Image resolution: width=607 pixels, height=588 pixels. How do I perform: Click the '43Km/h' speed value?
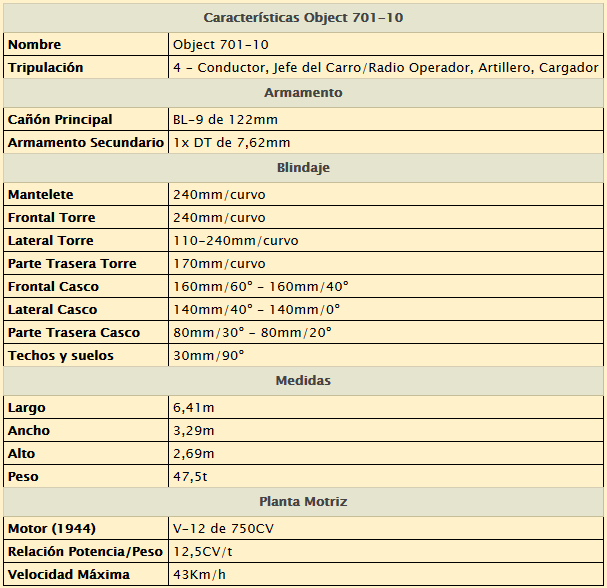[x=199, y=574]
